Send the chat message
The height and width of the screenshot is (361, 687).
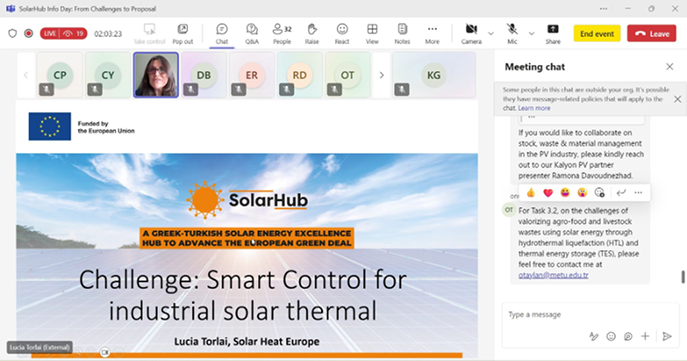tap(667, 336)
